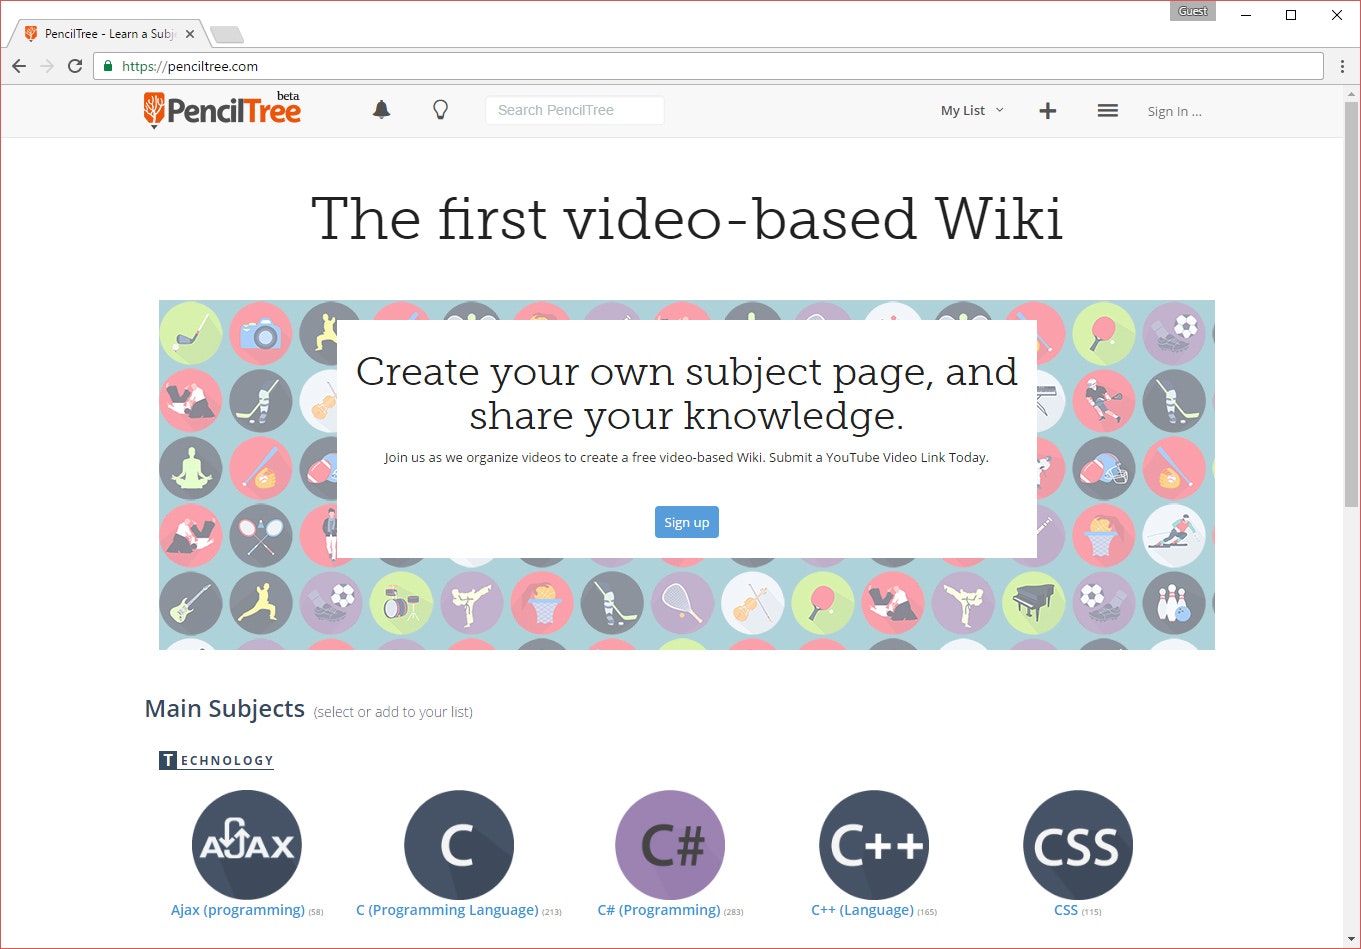Reload the page with the refresh icon

point(75,66)
